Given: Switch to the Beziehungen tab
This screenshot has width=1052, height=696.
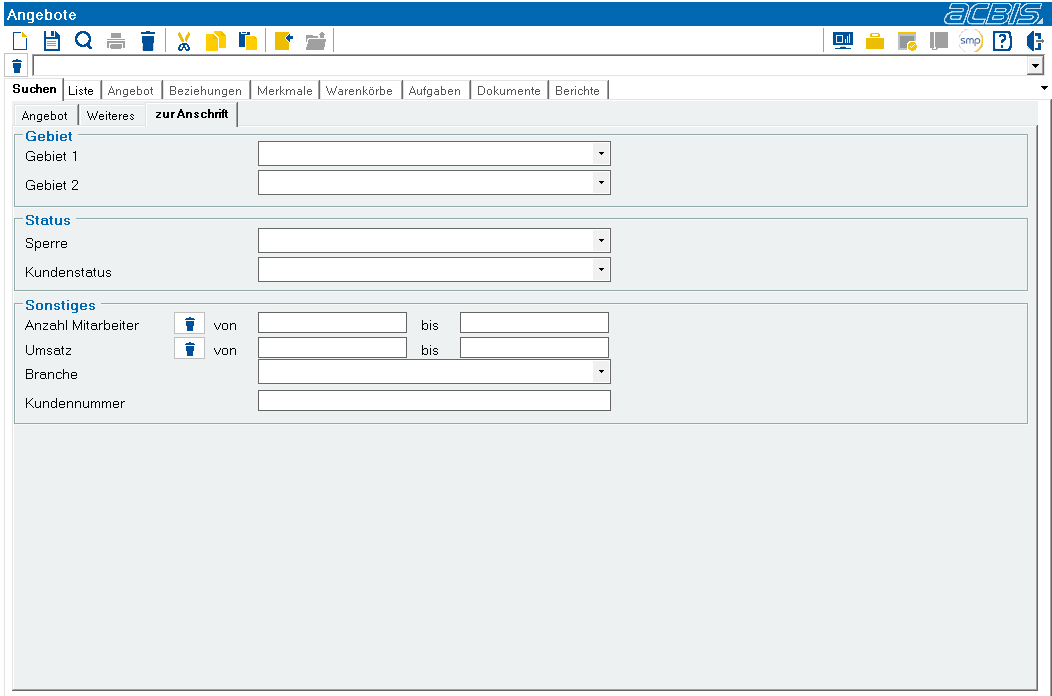Looking at the screenshot, I should (205, 91).
